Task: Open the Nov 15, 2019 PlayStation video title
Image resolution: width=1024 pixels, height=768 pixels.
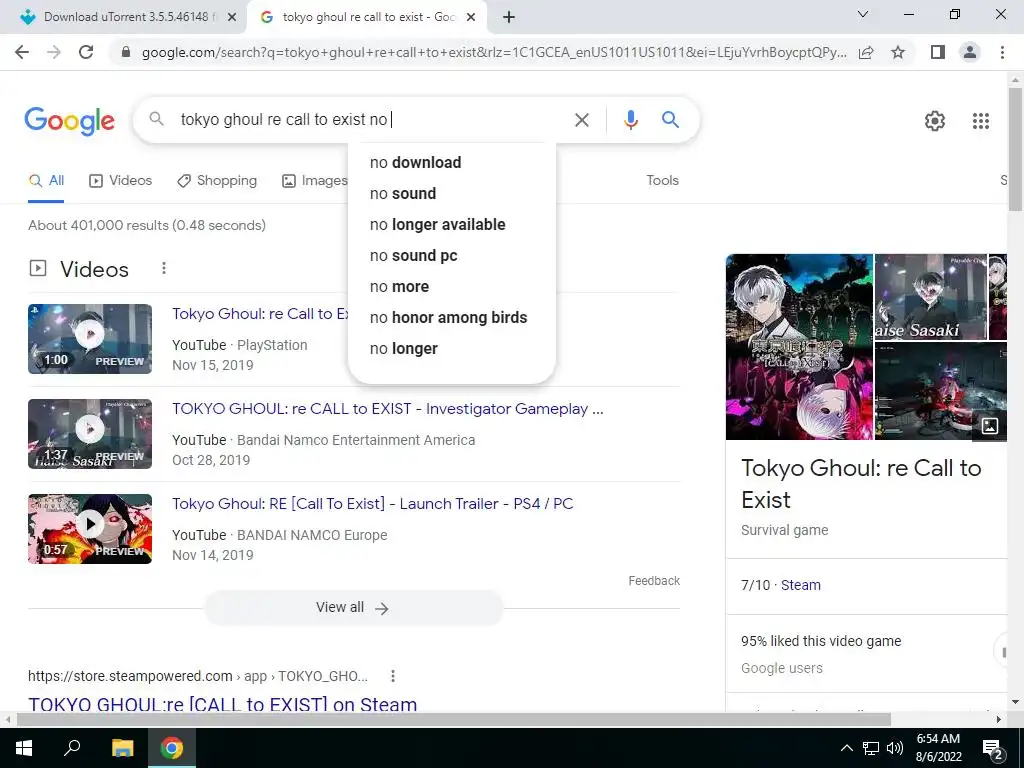Action: pos(260,314)
